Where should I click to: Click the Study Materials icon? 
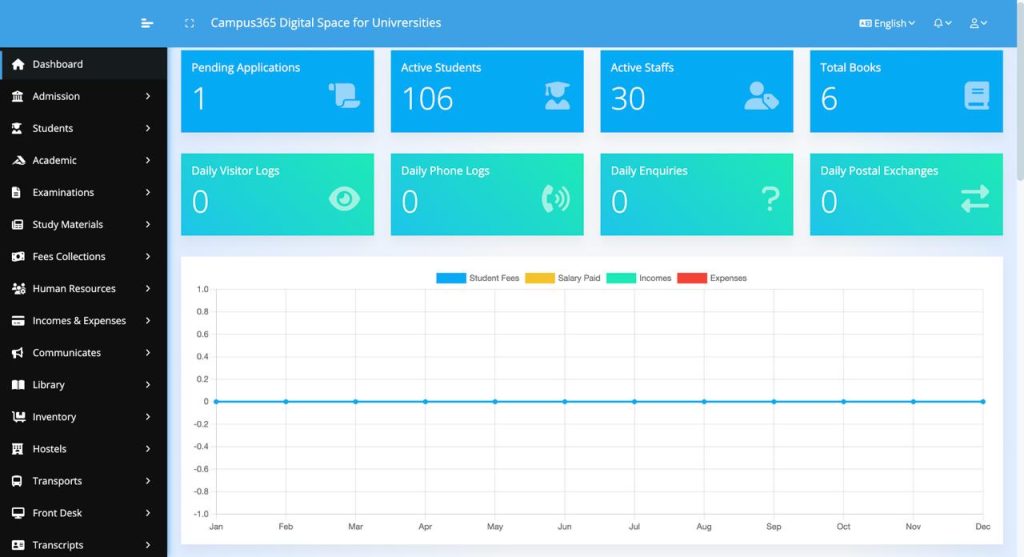pos(18,224)
